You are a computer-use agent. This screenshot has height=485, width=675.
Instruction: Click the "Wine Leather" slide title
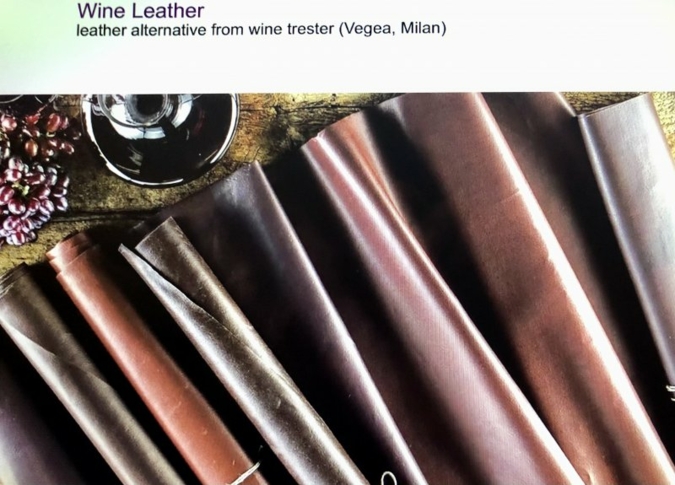pos(140,10)
